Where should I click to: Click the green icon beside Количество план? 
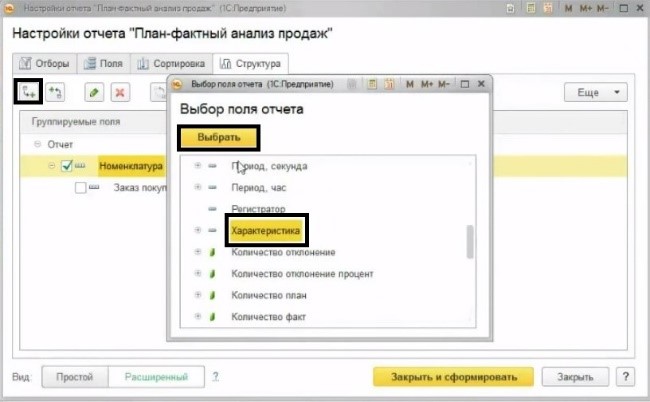coord(212,295)
